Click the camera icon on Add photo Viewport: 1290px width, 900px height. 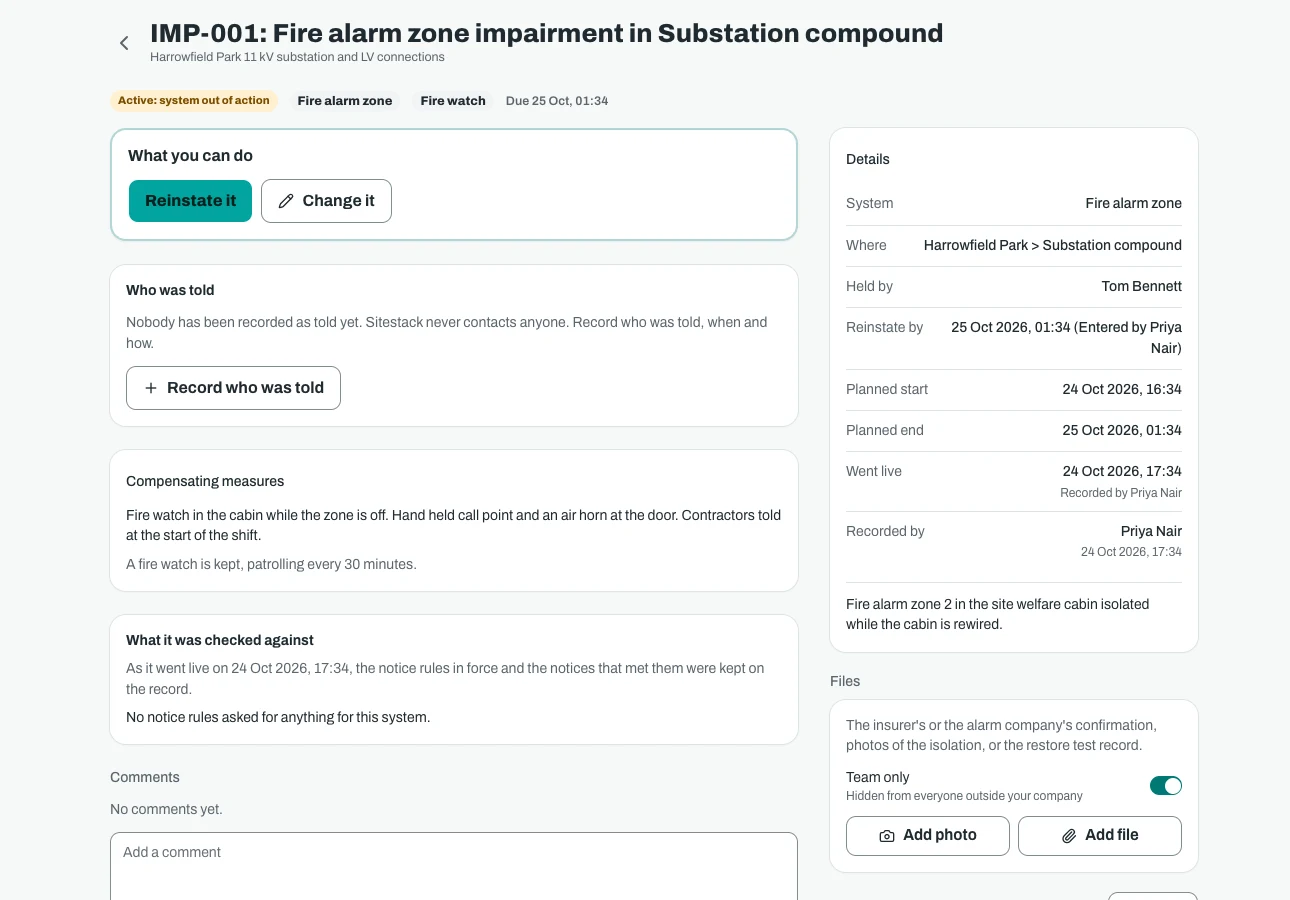(887, 836)
